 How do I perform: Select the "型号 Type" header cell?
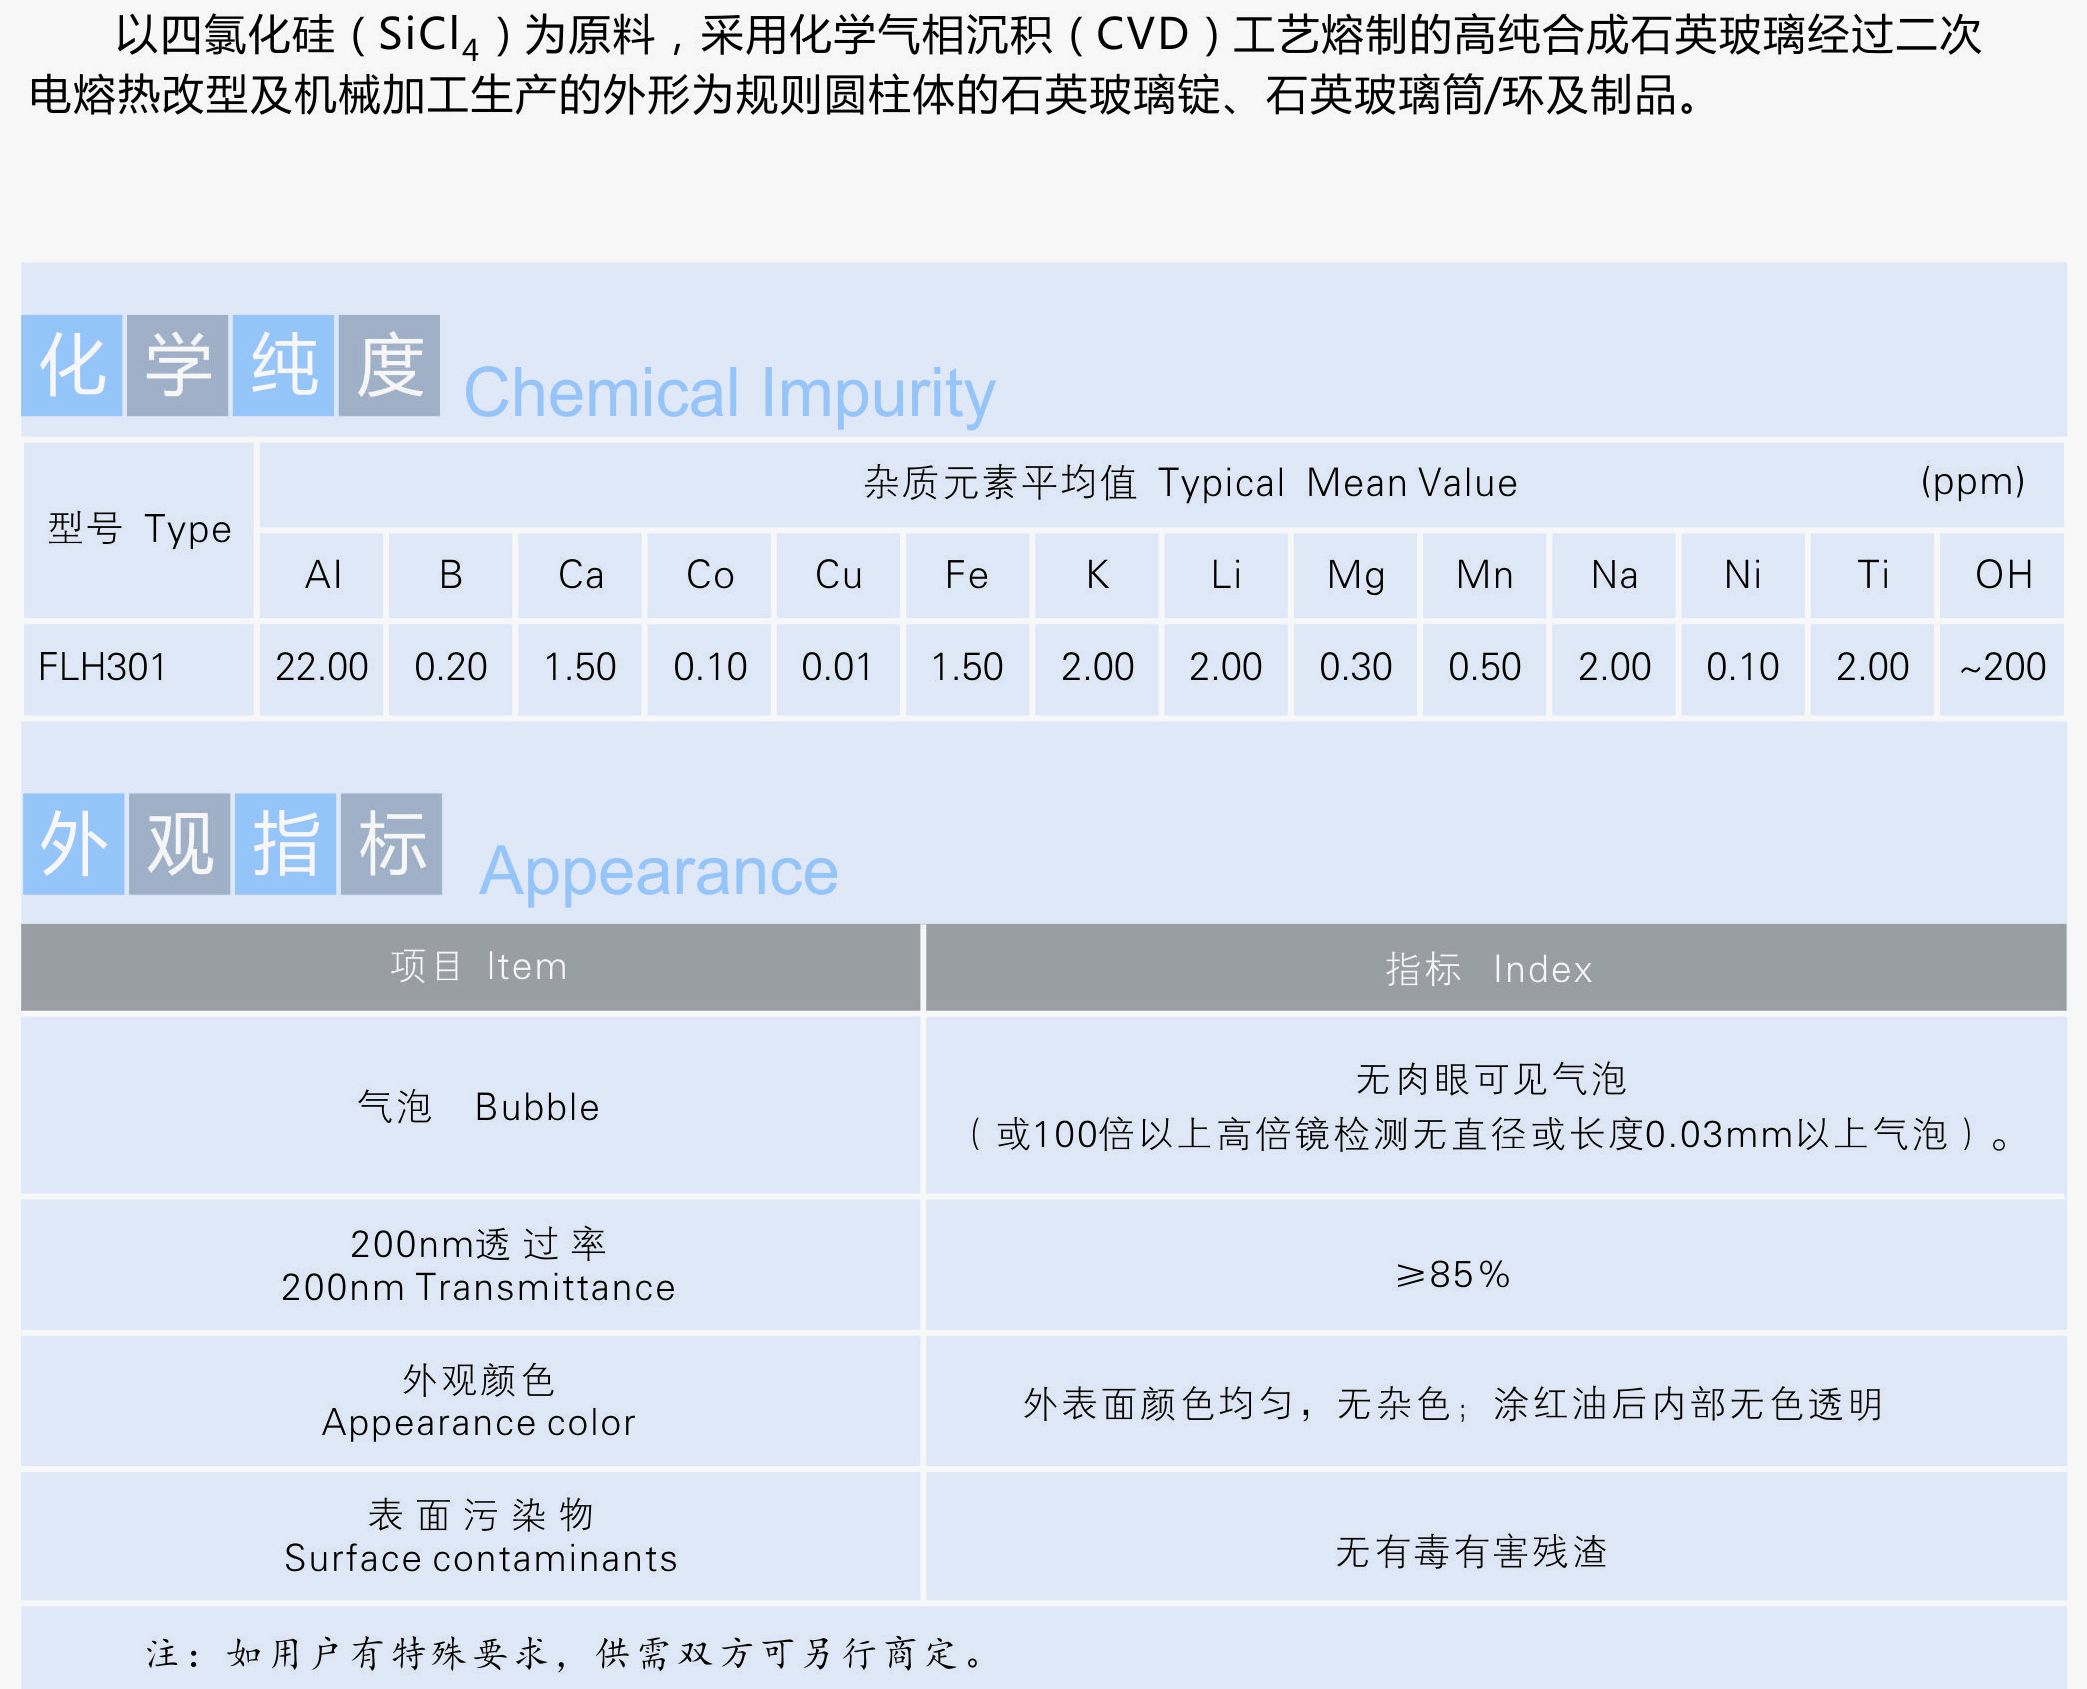139,529
